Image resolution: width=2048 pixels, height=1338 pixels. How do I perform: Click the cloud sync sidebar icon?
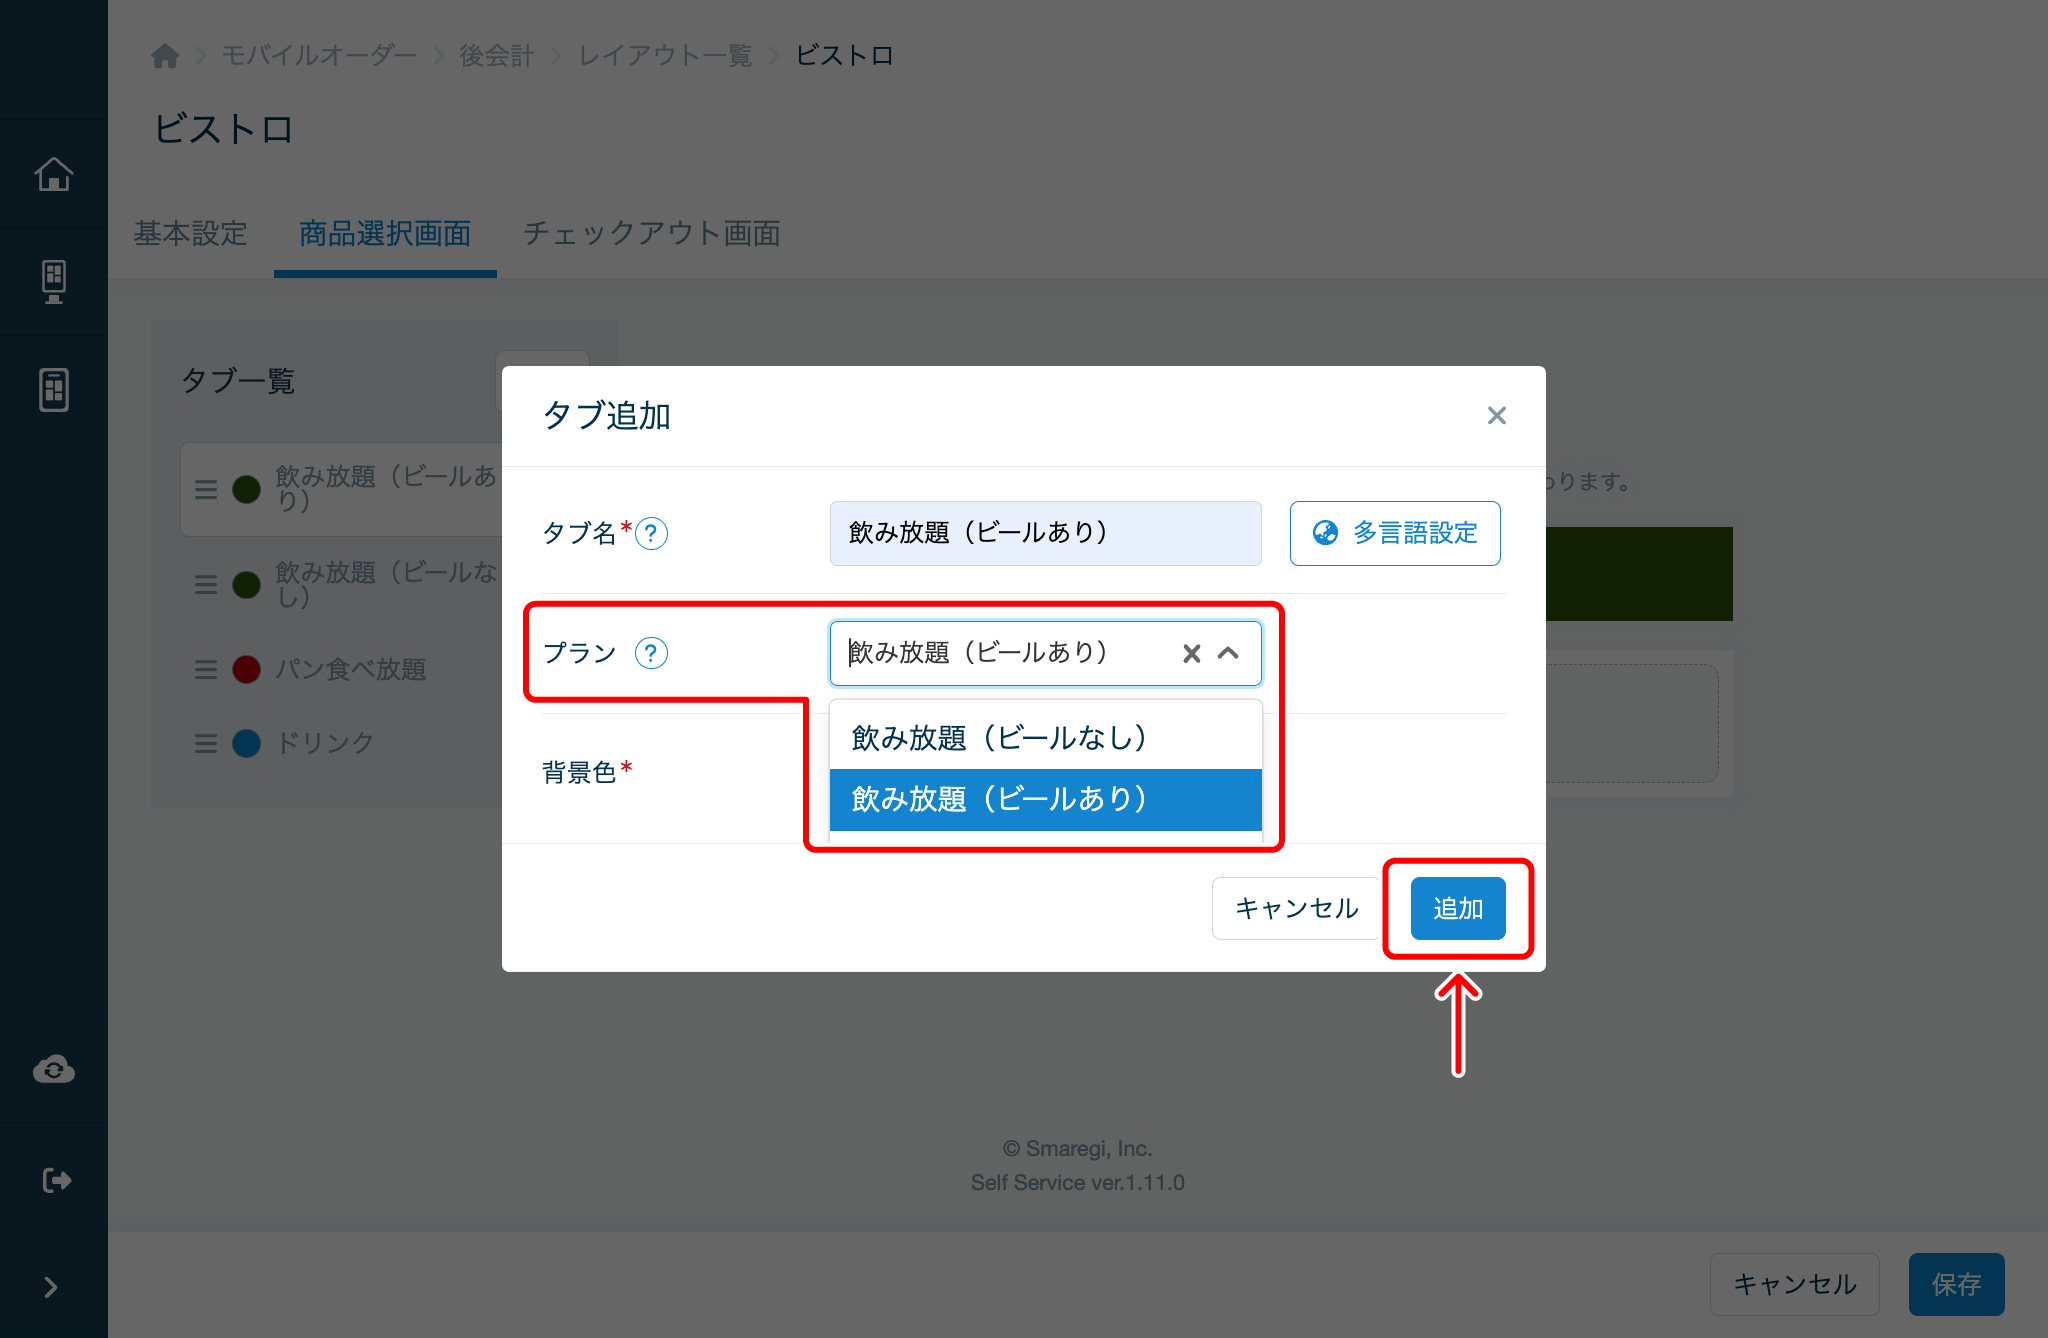point(54,1070)
